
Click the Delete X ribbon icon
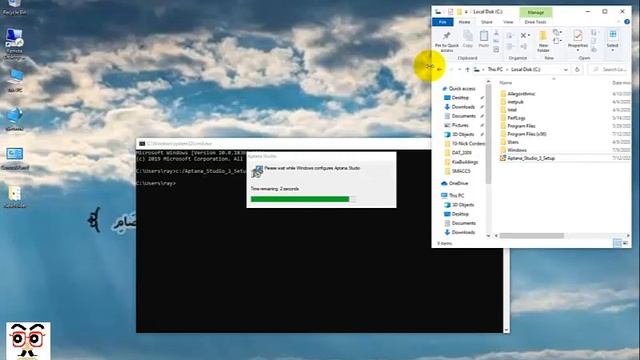523,36
